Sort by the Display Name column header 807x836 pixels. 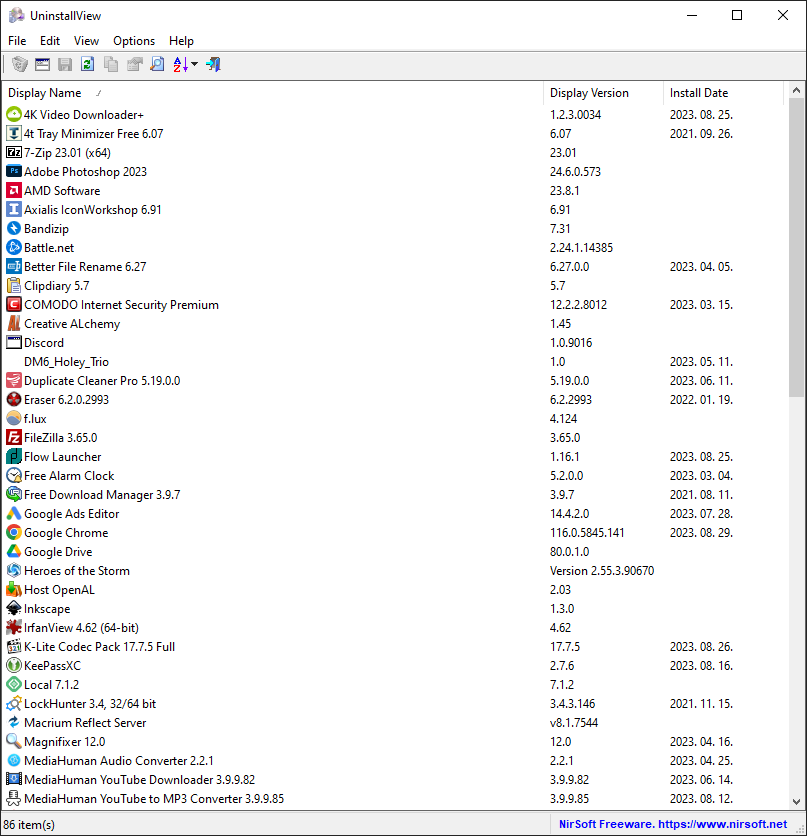coord(273,93)
